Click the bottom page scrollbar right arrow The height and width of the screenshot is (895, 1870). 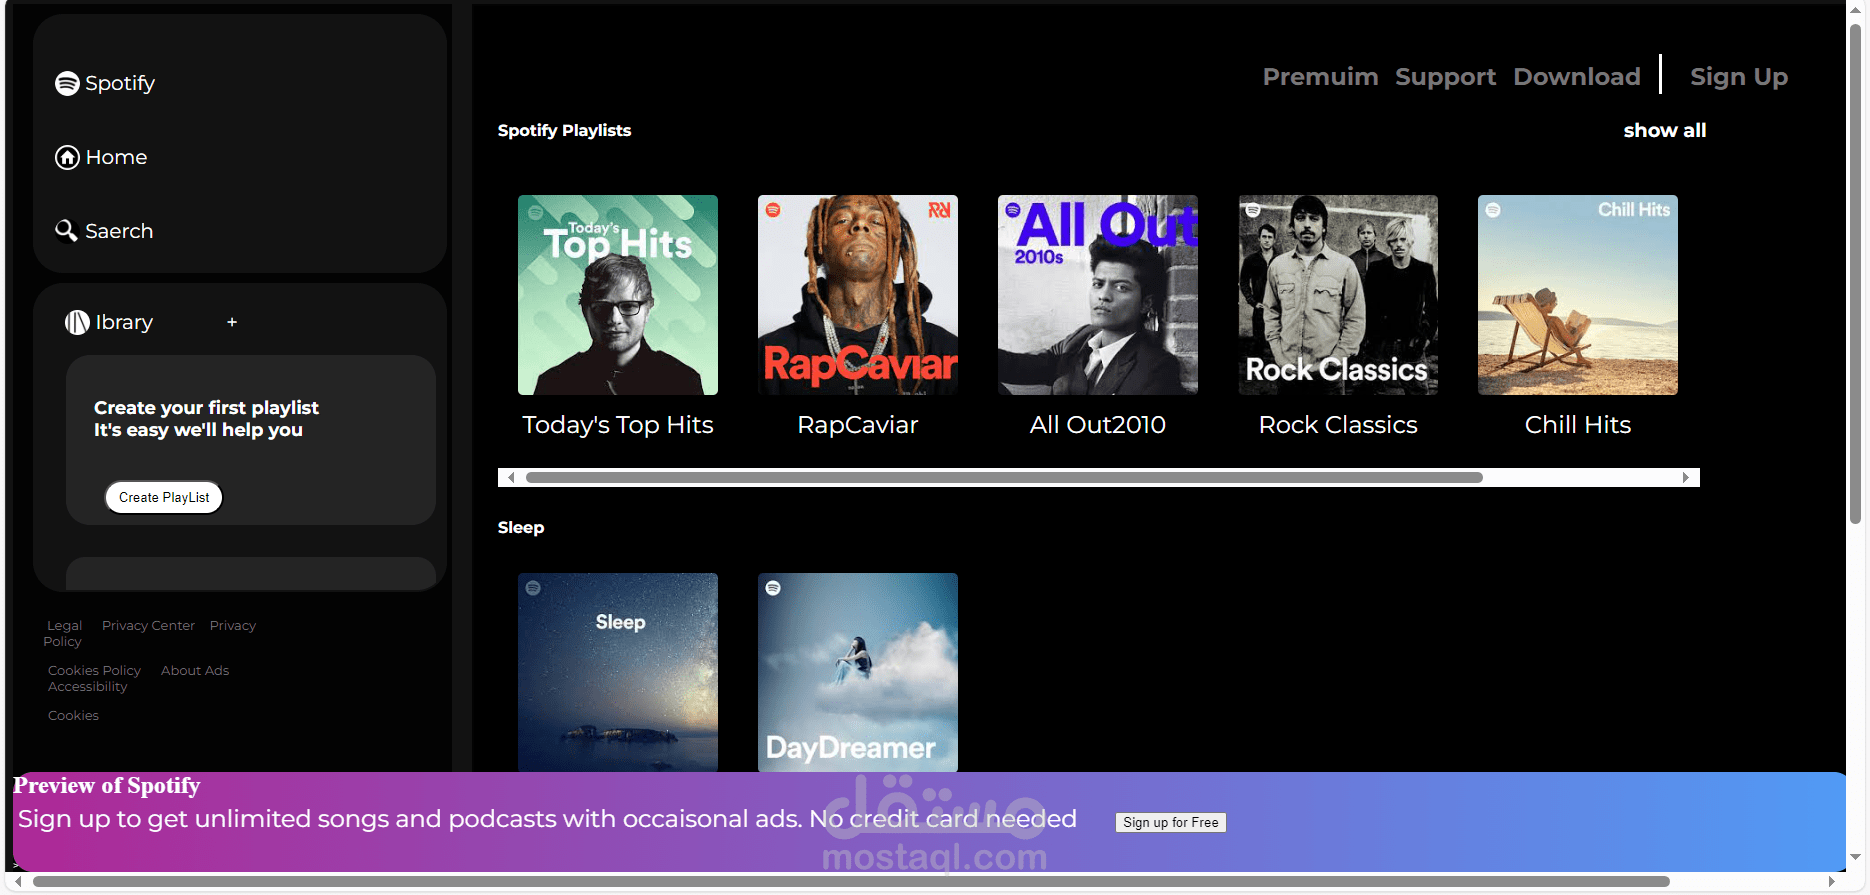point(1831,882)
